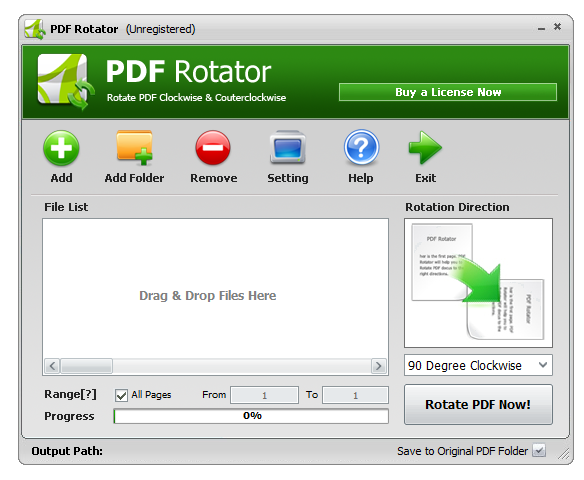Image resolution: width=584 pixels, height=480 pixels.
Task: Click the green Add file icon
Action: pos(61,148)
